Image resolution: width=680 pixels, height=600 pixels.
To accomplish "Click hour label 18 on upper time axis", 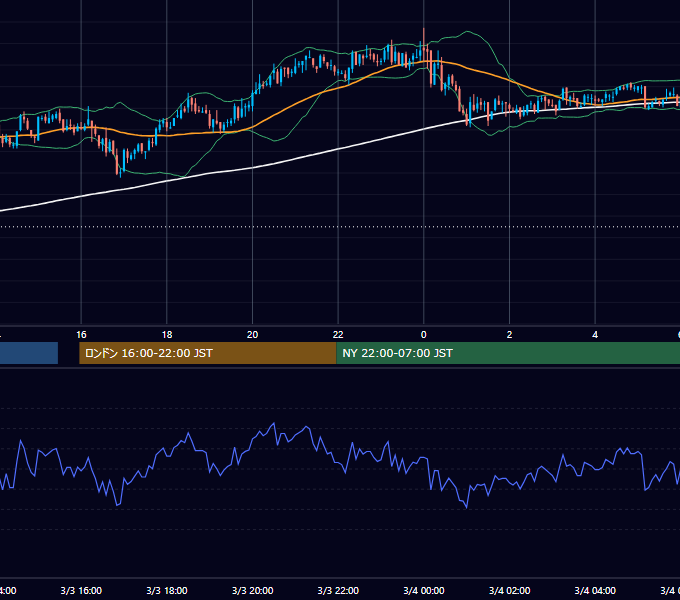I will click(167, 335).
